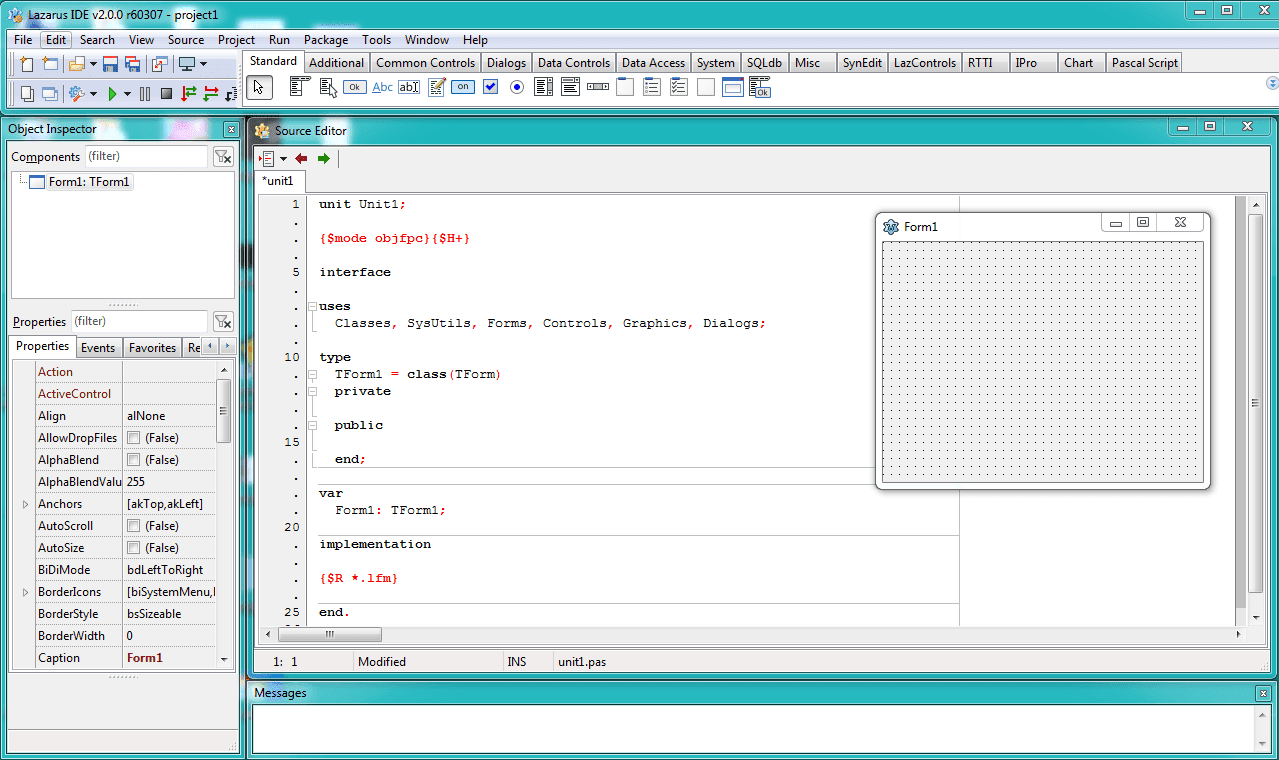Click the Save All toolbar icon

pyautogui.click(x=131, y=63)
